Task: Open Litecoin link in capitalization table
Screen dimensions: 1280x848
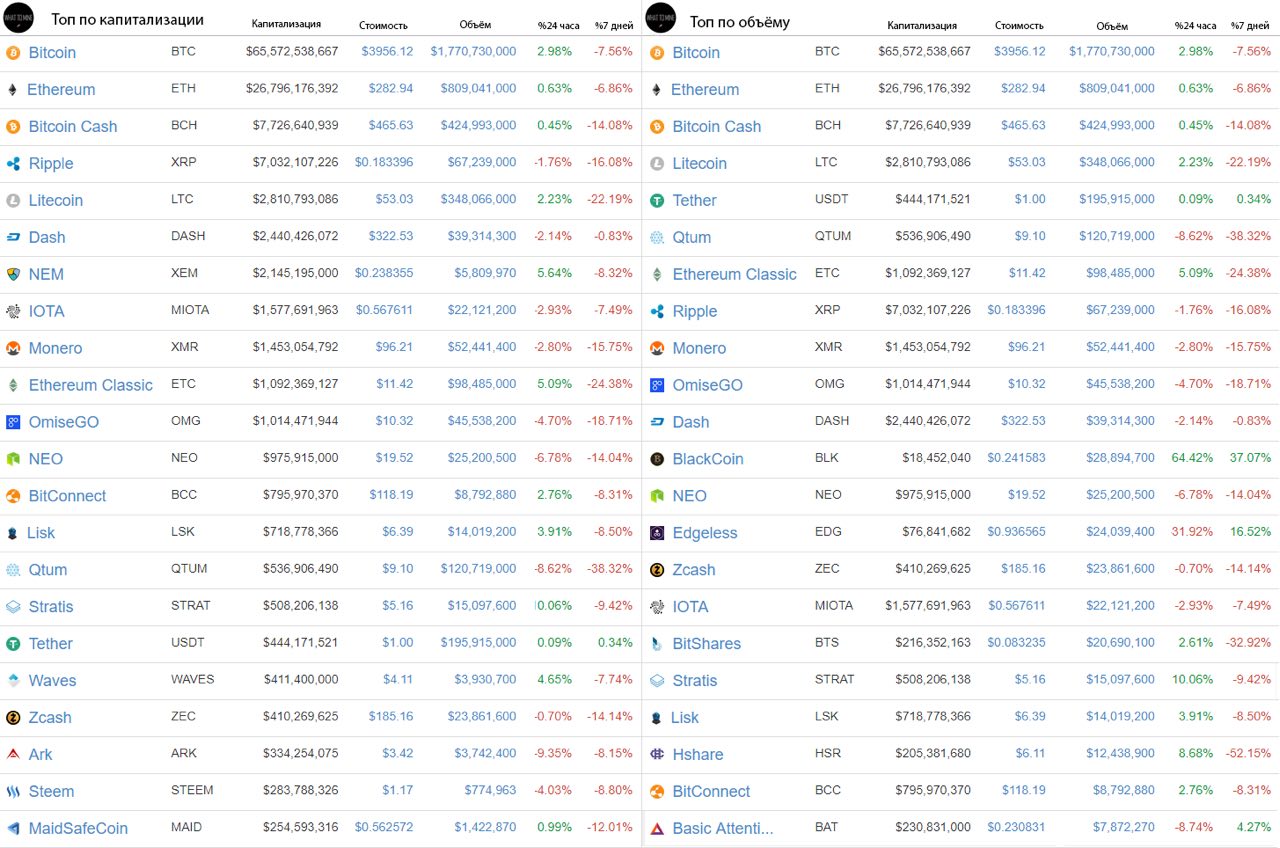Action: point(56,200)
